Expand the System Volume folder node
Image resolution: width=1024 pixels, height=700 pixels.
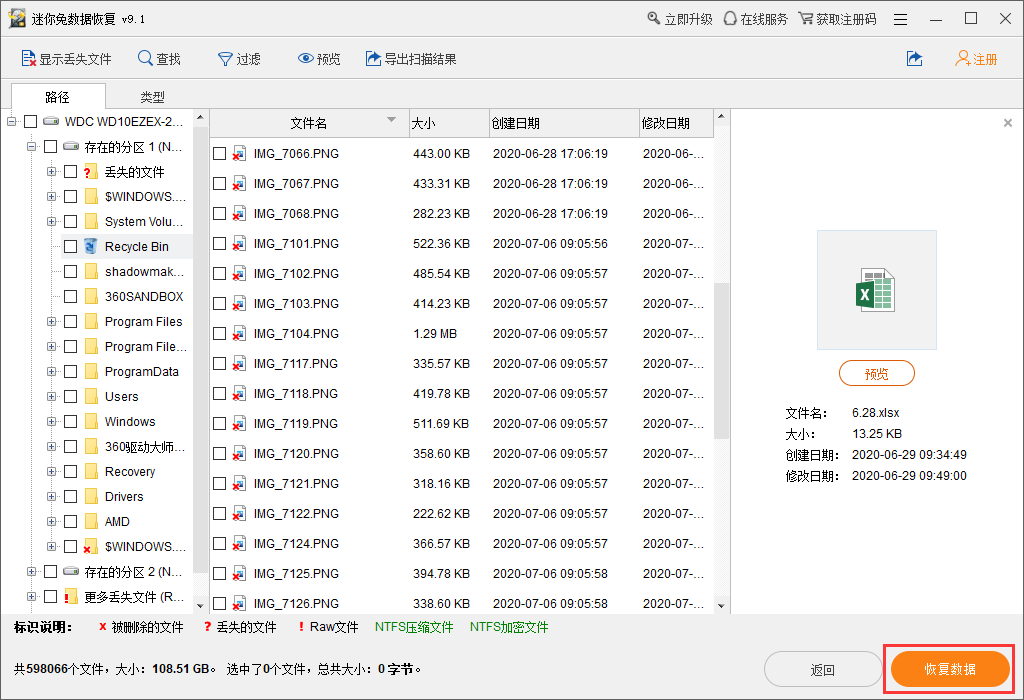(x=51, y=221)
